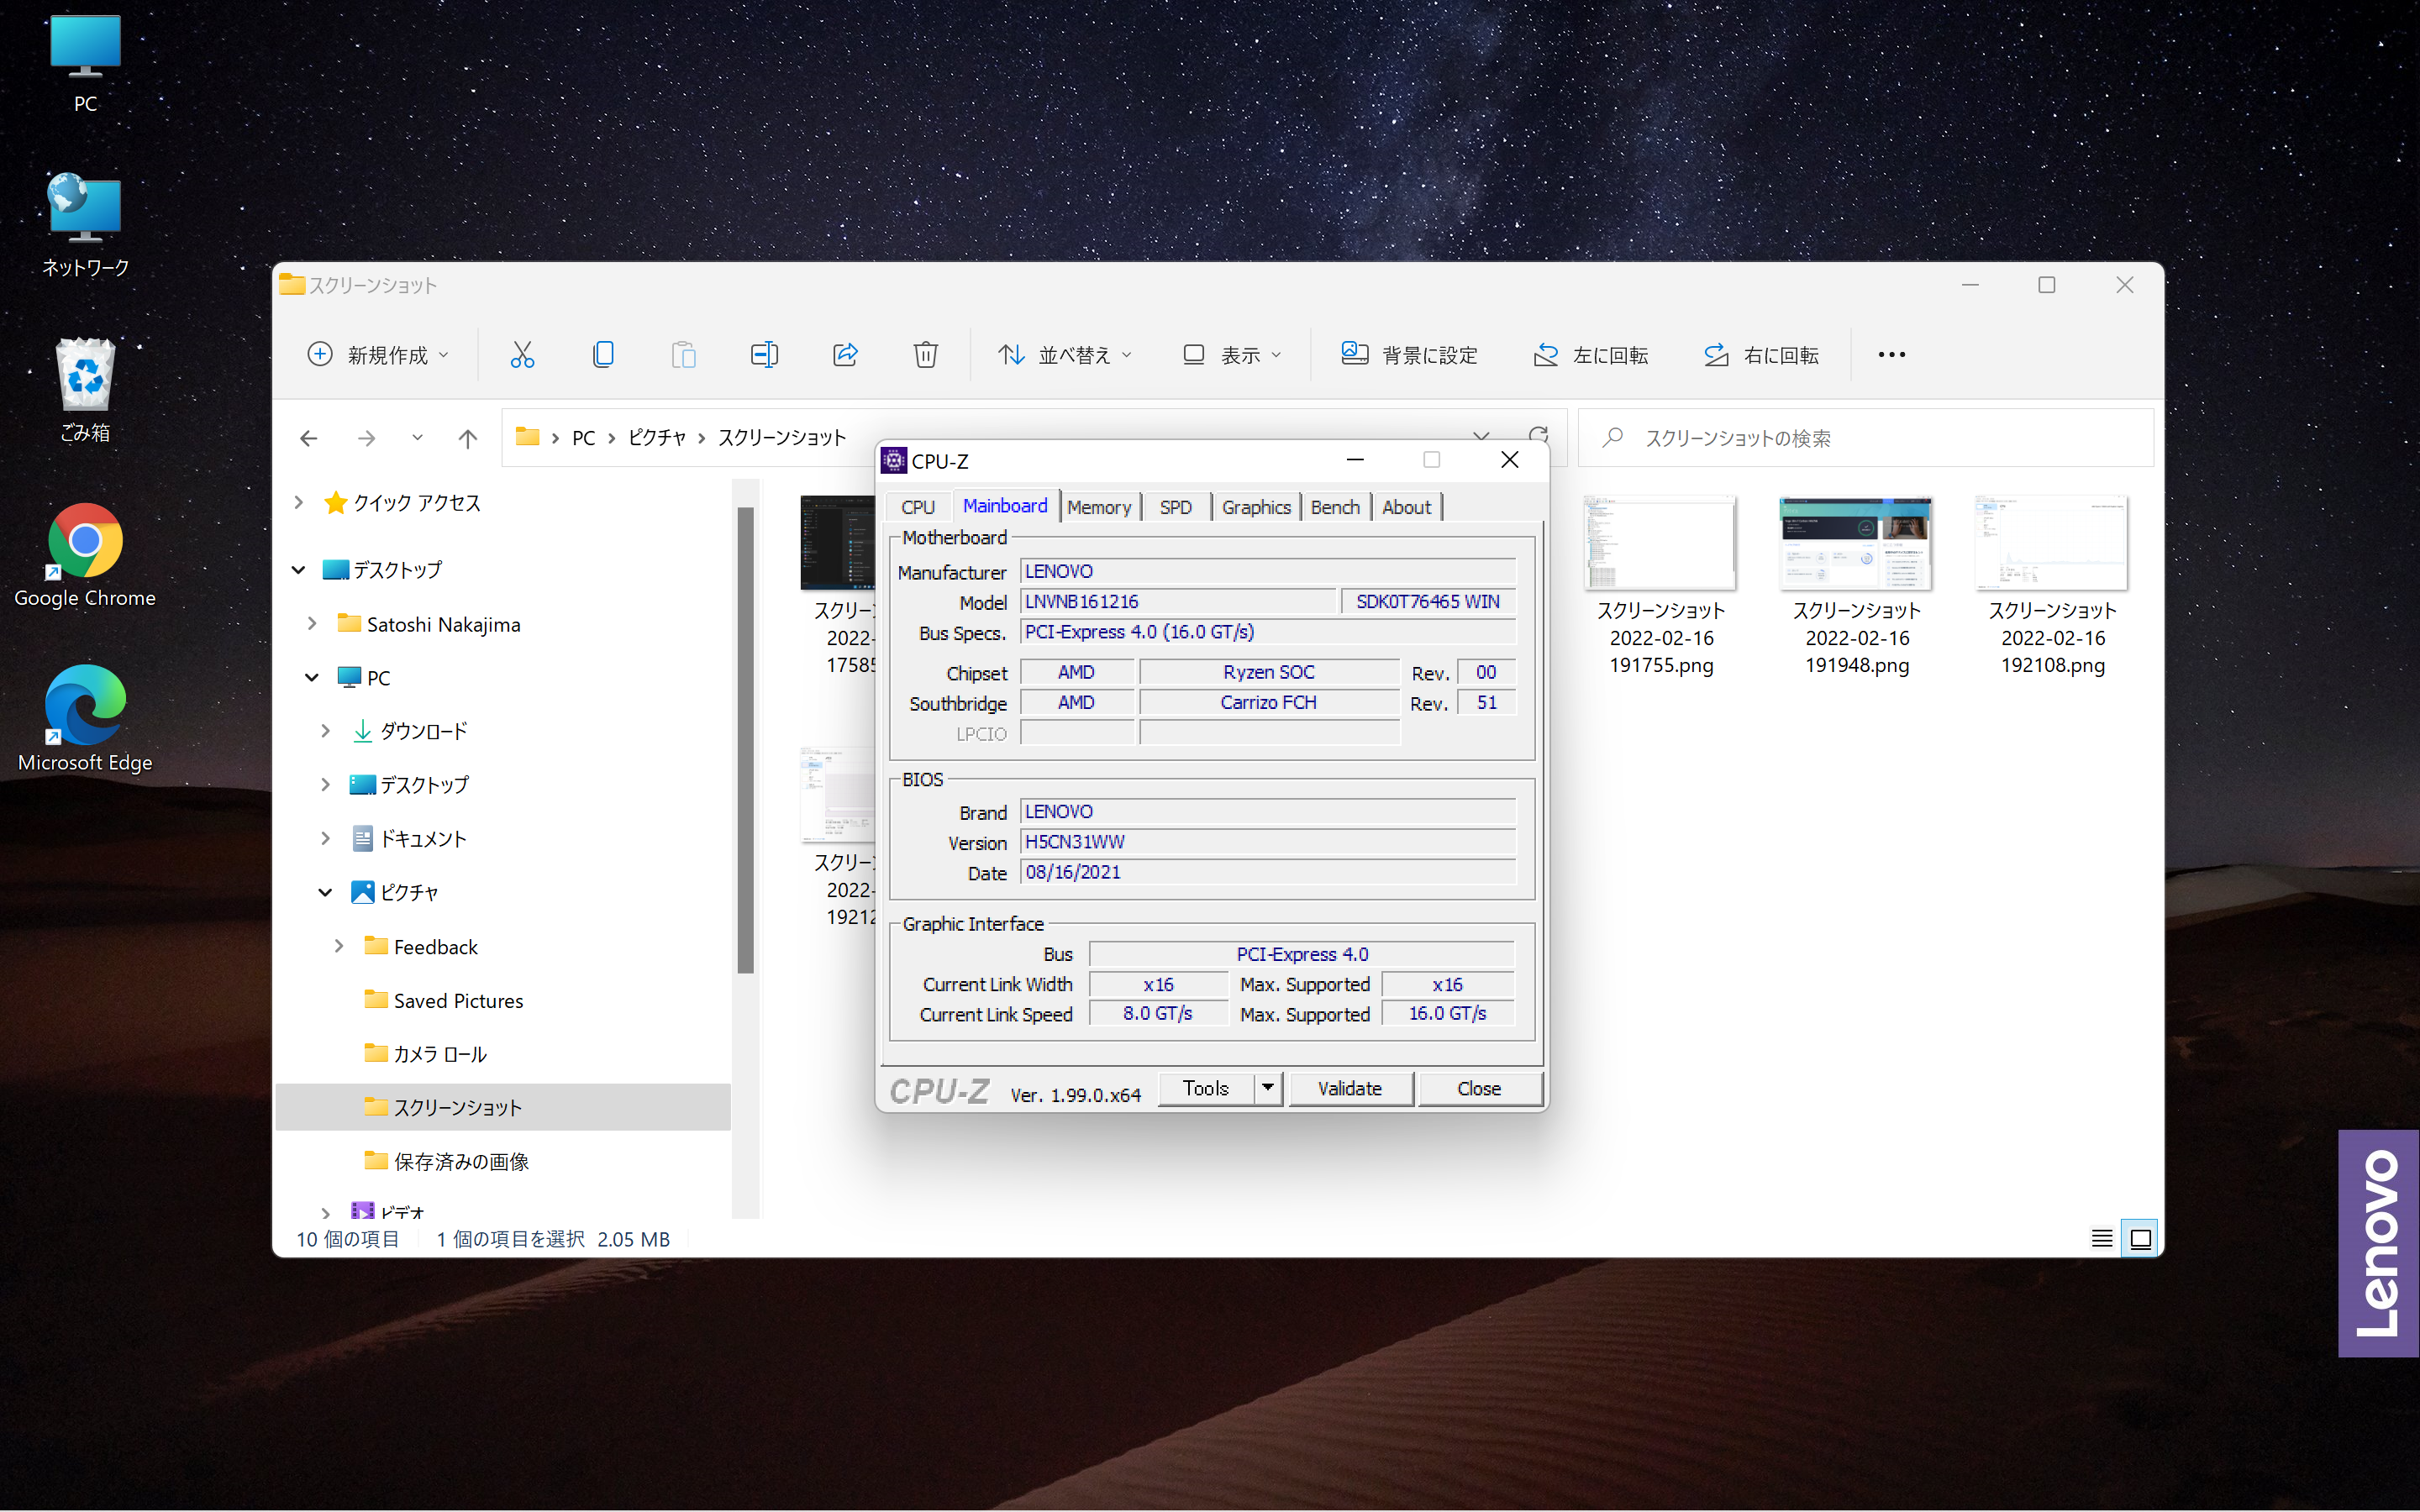
Task: Collapse the PC tree node
Action: coord(312,678)
